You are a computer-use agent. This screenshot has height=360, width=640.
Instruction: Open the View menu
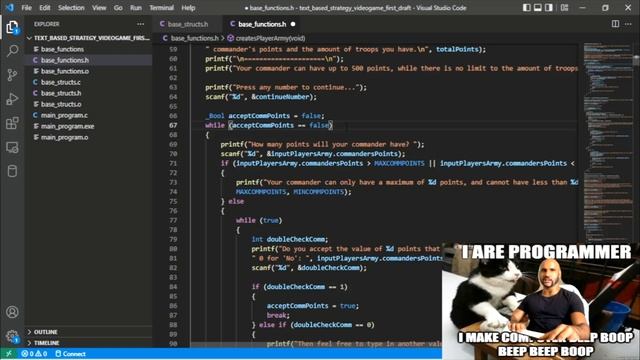[99, 8]
